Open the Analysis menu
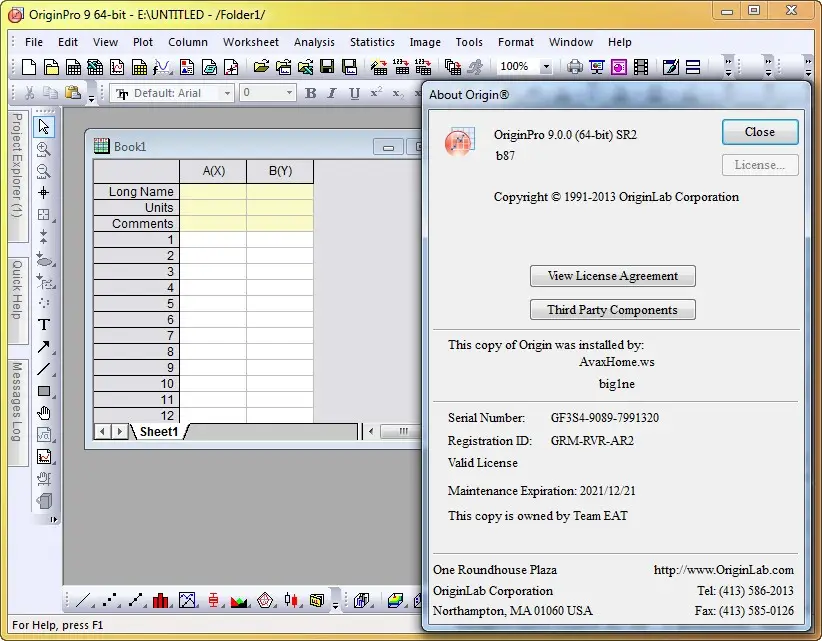The width and height of the screenshot is (822, 641). point(314,42)
